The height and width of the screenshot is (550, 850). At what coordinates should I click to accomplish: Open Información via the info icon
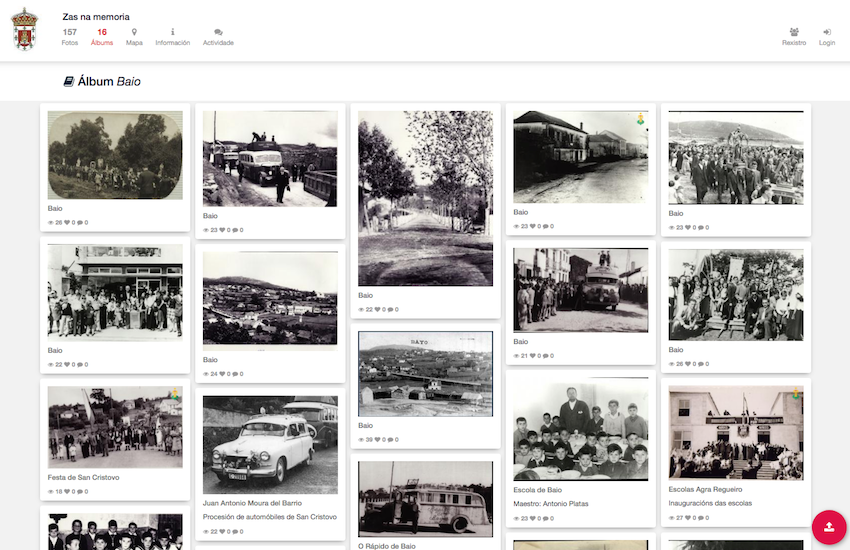tap(172, 32)
